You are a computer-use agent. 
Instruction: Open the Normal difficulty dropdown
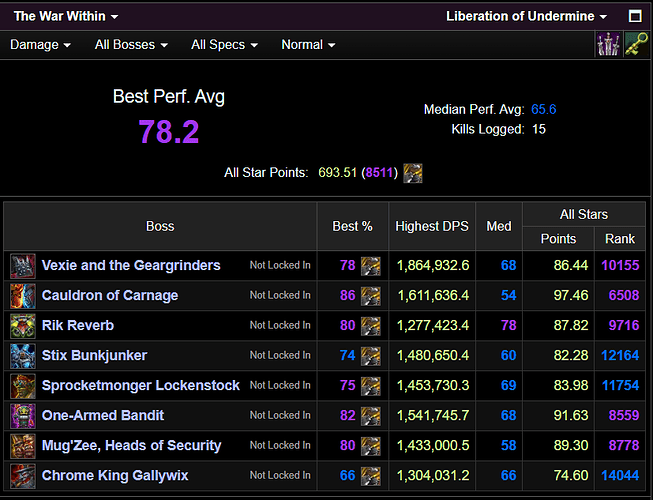pyautogui.click(x=308, y=45)
